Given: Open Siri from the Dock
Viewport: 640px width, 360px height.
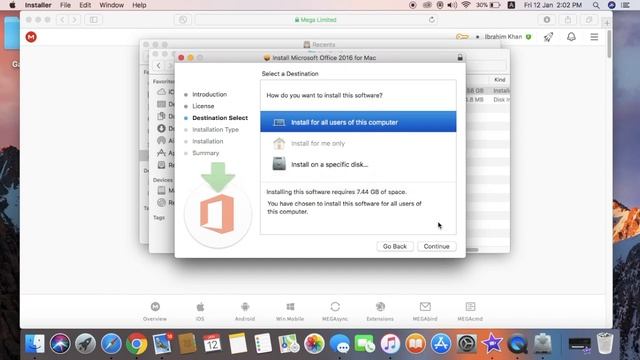Looking at the screenshot, I should coord(60,343).
